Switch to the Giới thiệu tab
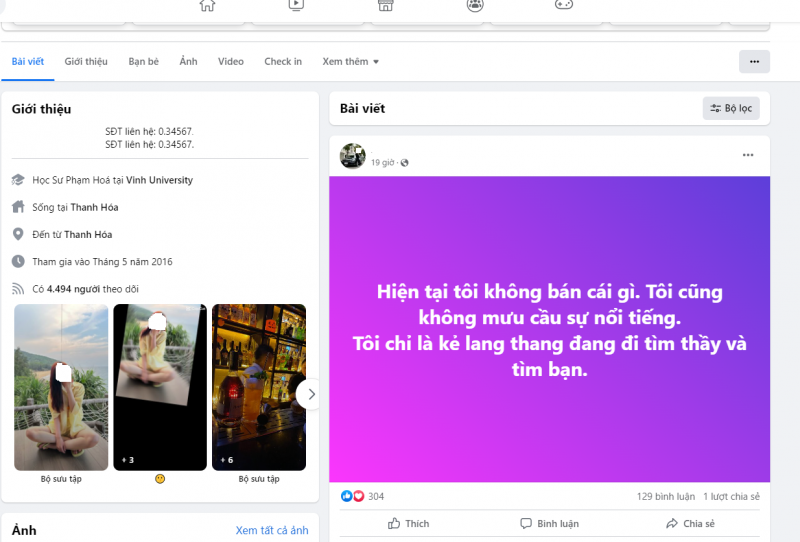This screenshot has width=800, height=542. pyautogui.click(x=86, y=61)
